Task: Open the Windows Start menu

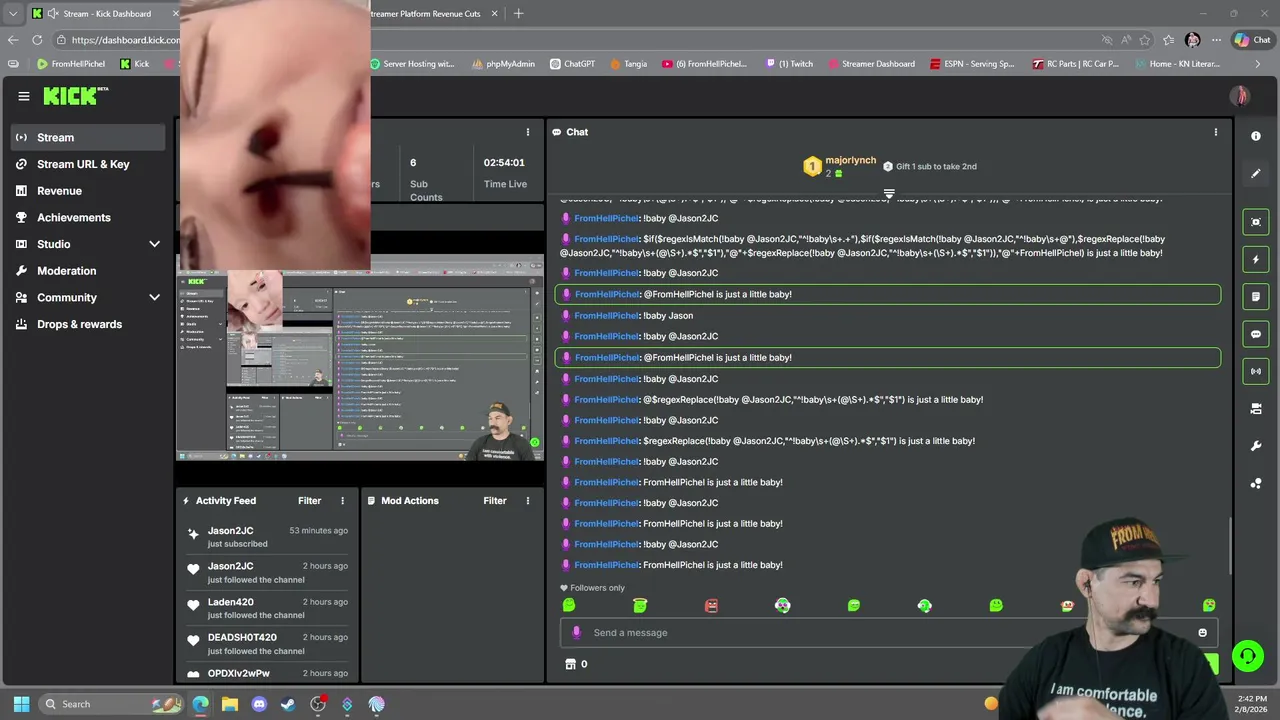Action: (x=21, y=704)
